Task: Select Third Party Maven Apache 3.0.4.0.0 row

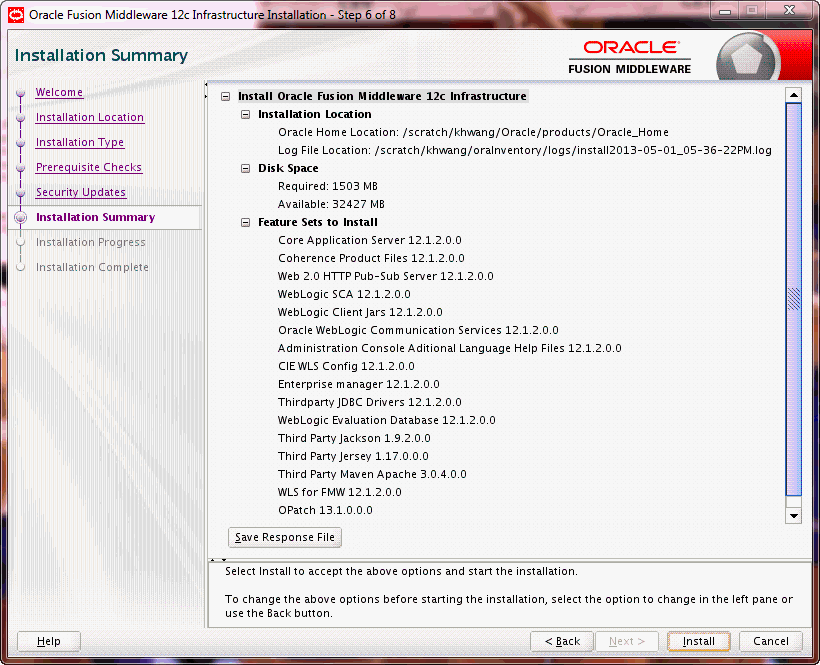Action: pyautogui.click(x=372, y=474)
